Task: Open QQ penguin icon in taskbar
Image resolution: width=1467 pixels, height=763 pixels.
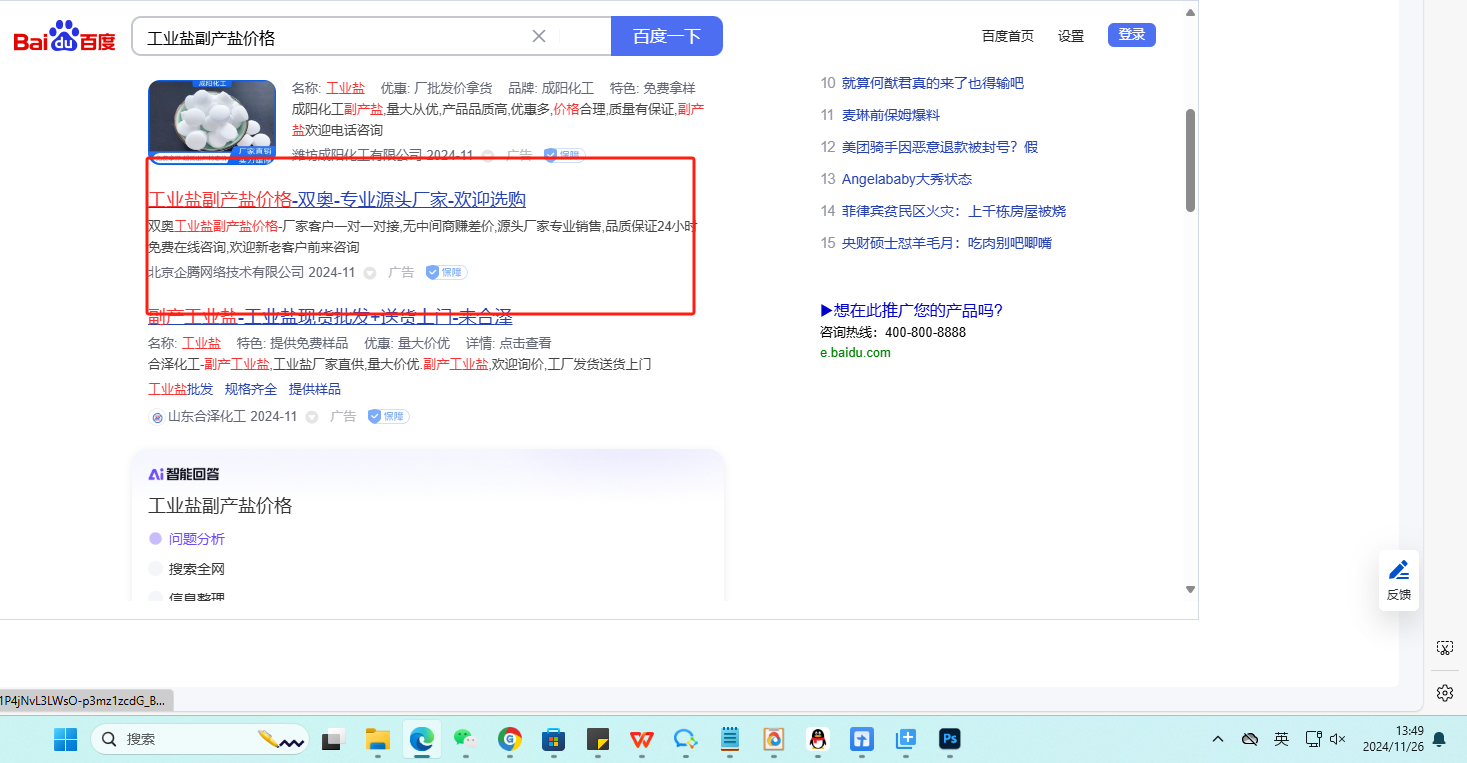Action: pos(818,739)
